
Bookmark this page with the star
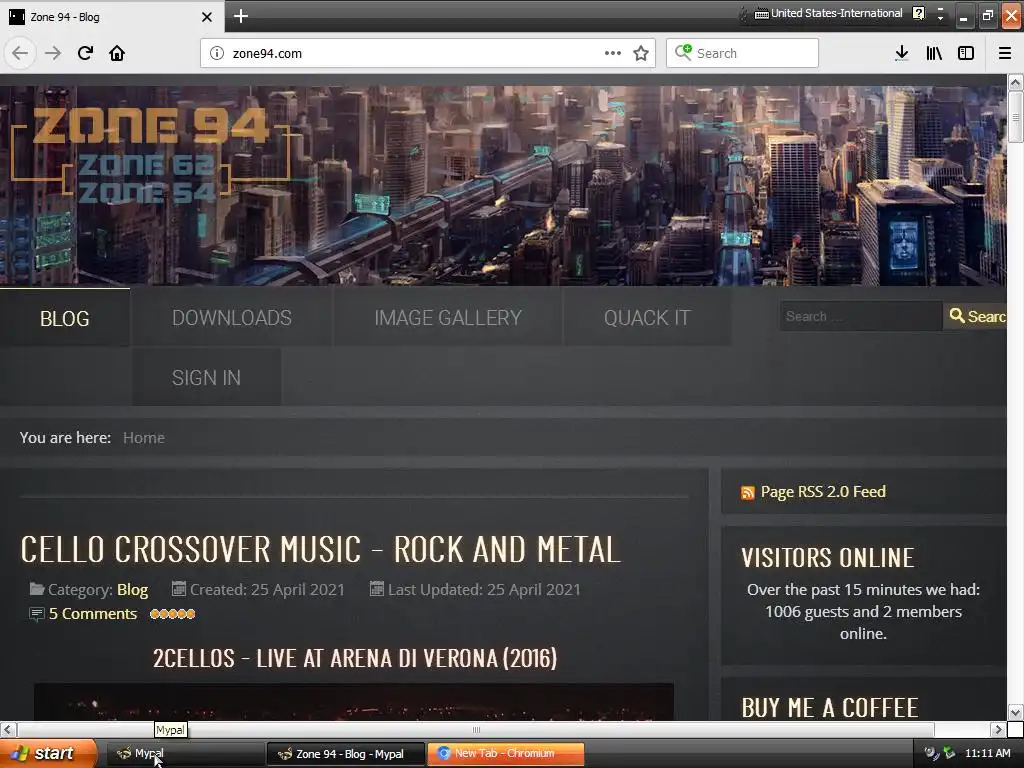click(641, 53)
